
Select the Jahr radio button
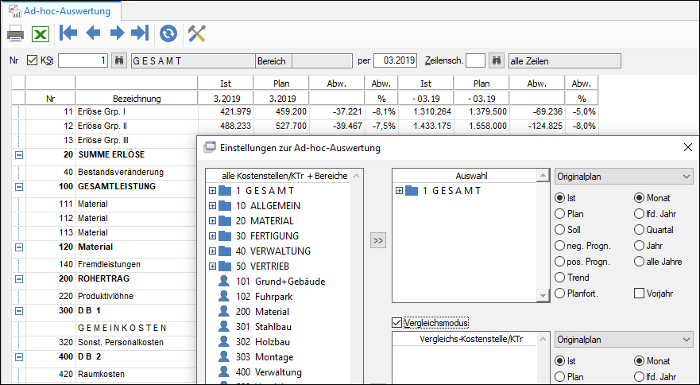(639, 246)
